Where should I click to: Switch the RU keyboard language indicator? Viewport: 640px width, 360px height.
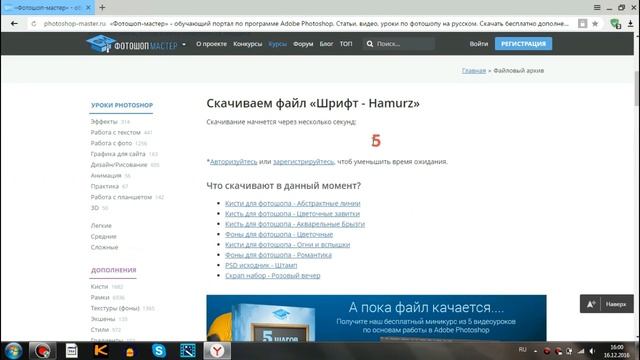(x=522, y=350)
